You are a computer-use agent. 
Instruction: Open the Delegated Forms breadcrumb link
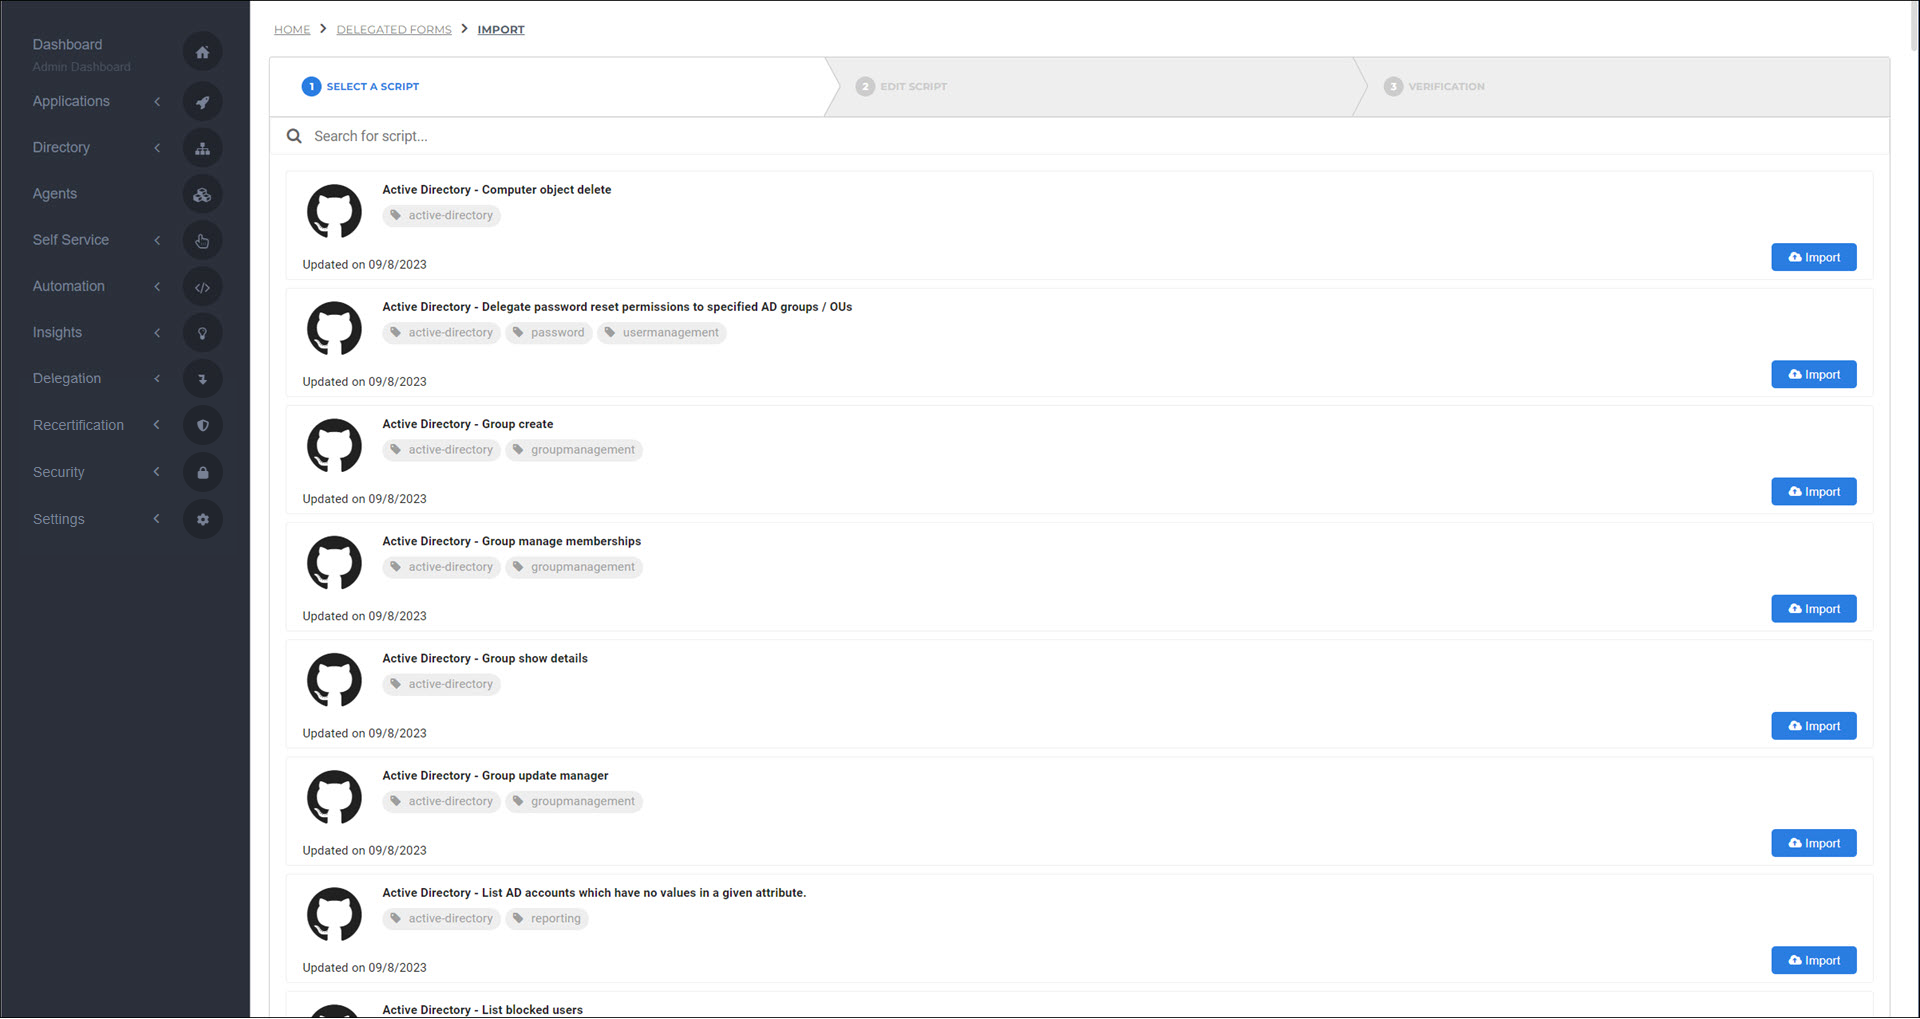[x=393, y=29]
